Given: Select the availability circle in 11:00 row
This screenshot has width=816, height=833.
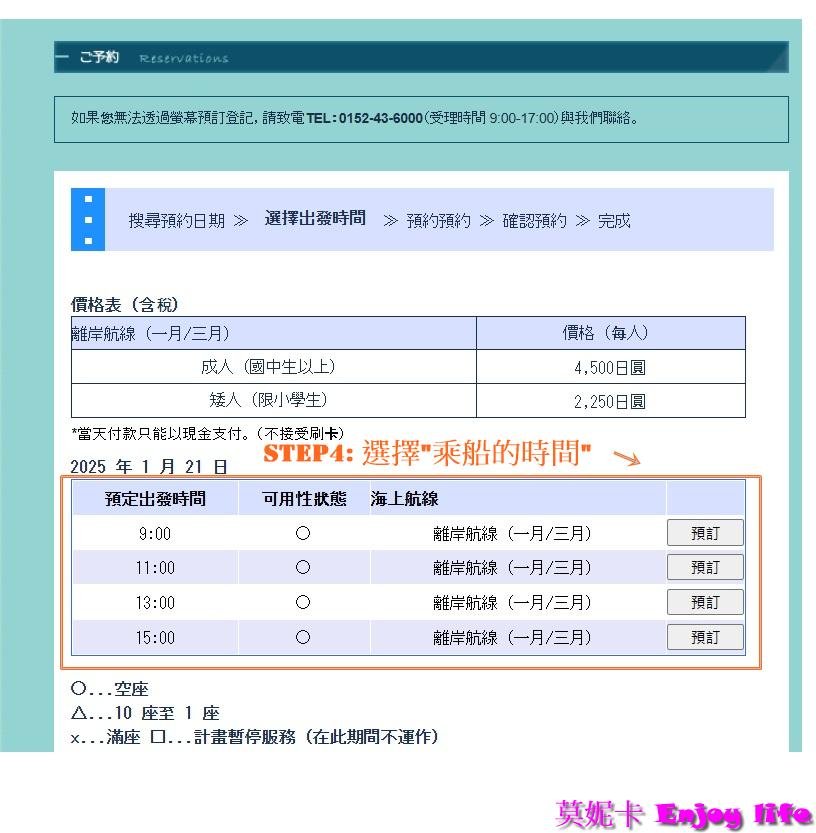Looking at the screenshot, I should pos(303,568).
